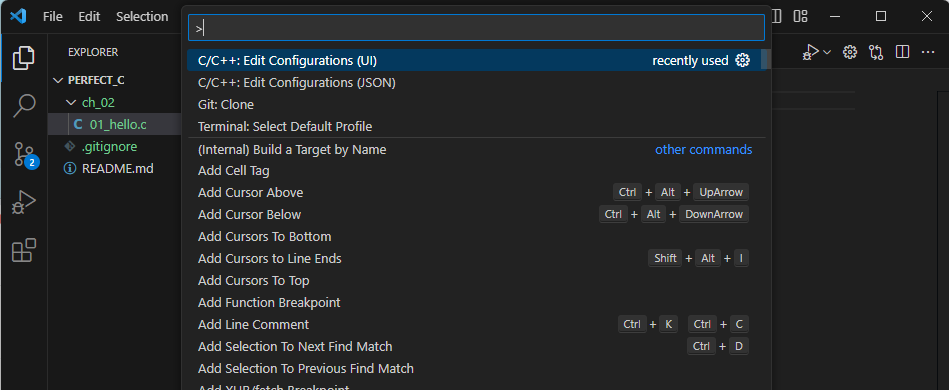Open the Edit menu
The height and width of the screenshot is (390, 949).
(89, 16)
